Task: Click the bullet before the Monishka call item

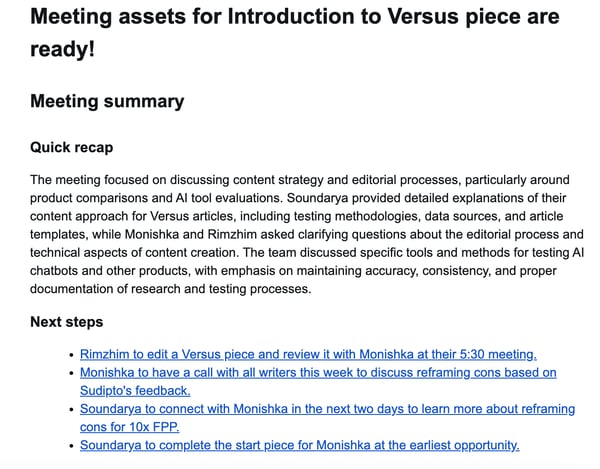Action: [70, 373]
